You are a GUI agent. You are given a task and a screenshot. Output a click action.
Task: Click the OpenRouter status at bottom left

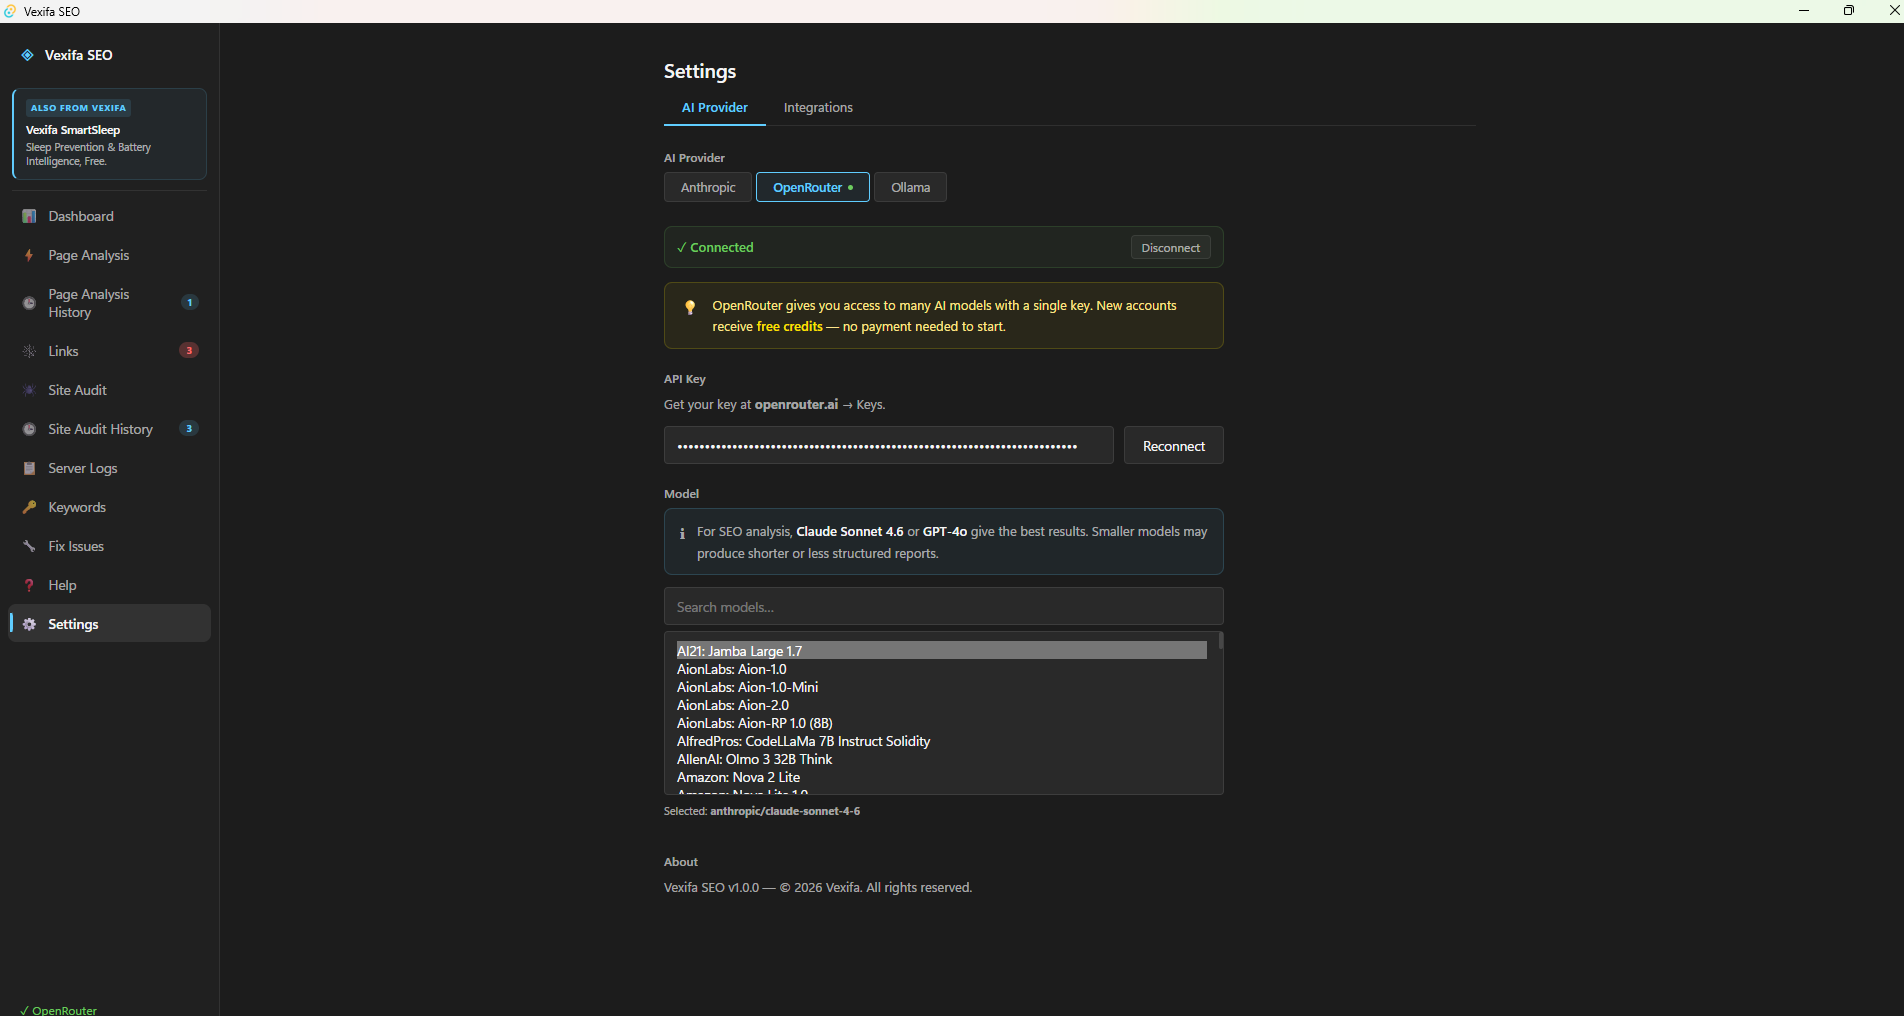point(59,1010)
